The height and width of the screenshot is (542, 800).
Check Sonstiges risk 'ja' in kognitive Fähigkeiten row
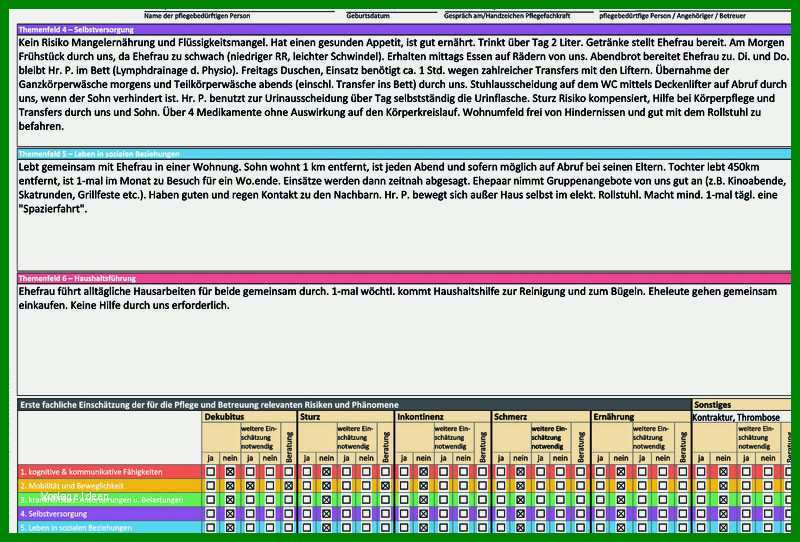(702, 472)
